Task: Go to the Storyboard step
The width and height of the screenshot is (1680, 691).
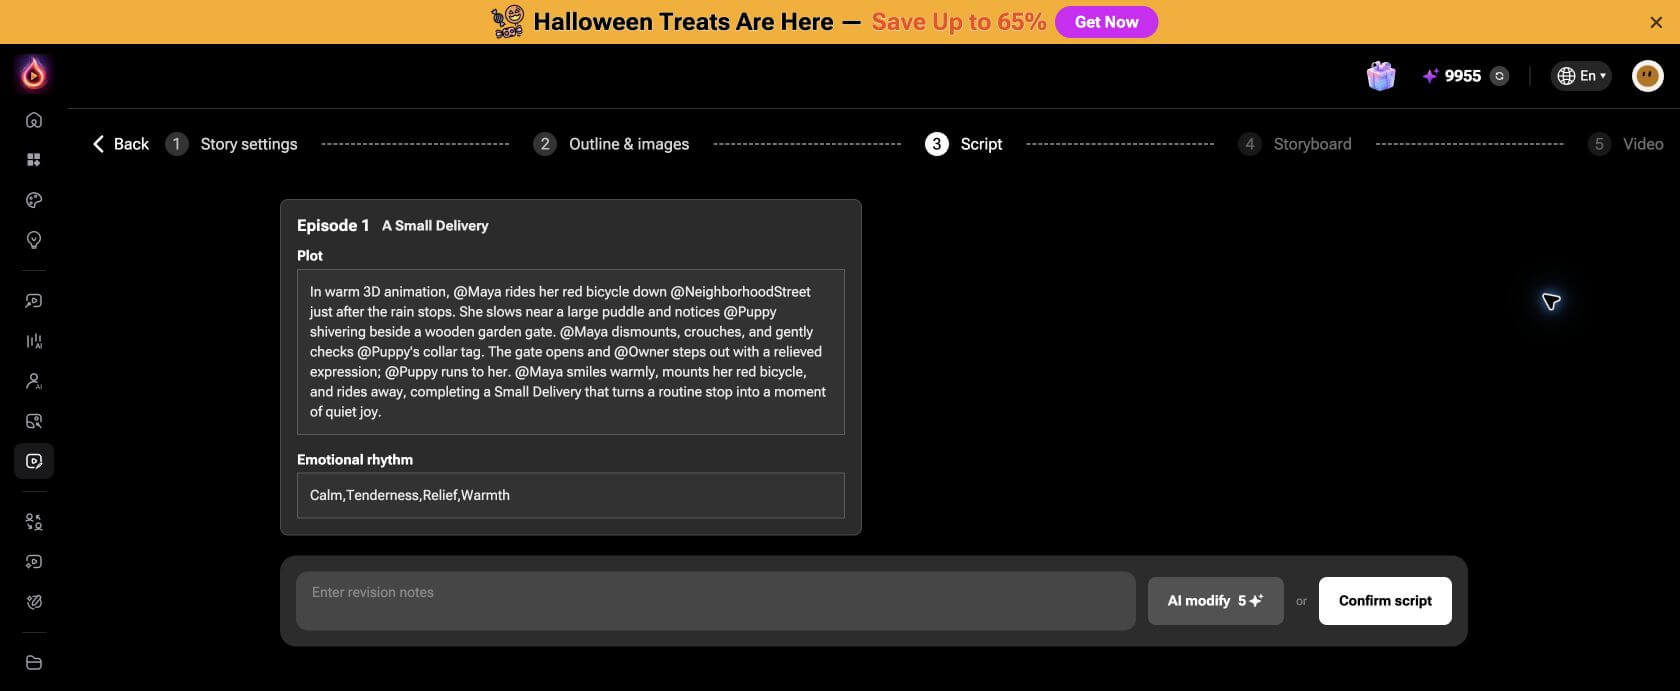Action: pos(1295,144)
